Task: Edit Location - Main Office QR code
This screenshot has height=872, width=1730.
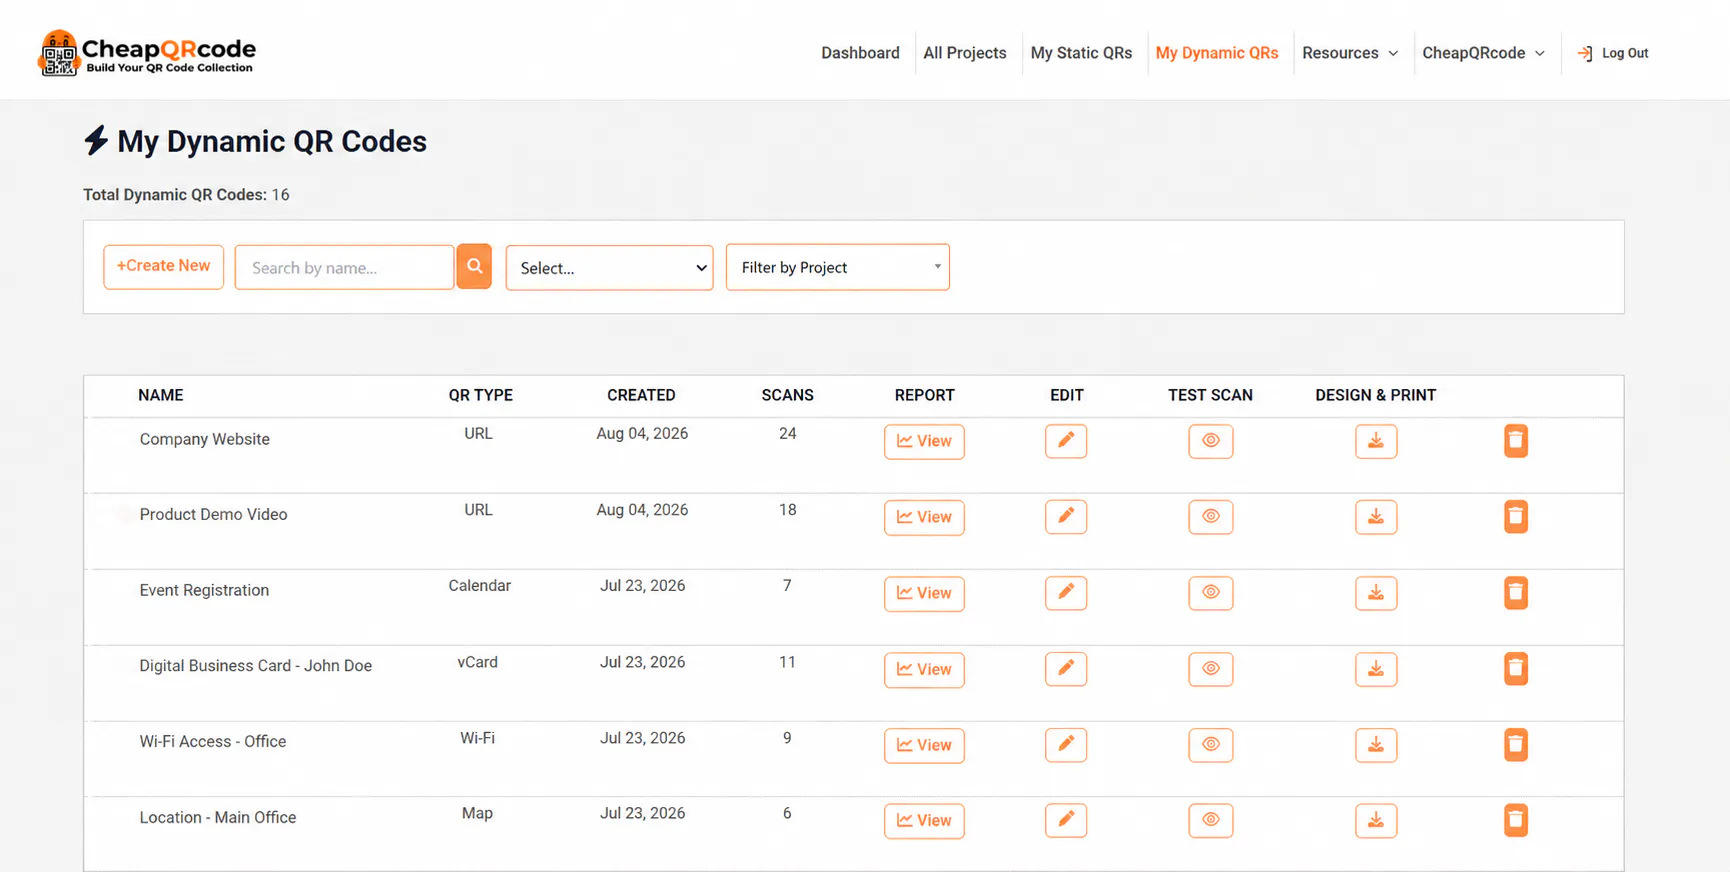Action: 1066,821
